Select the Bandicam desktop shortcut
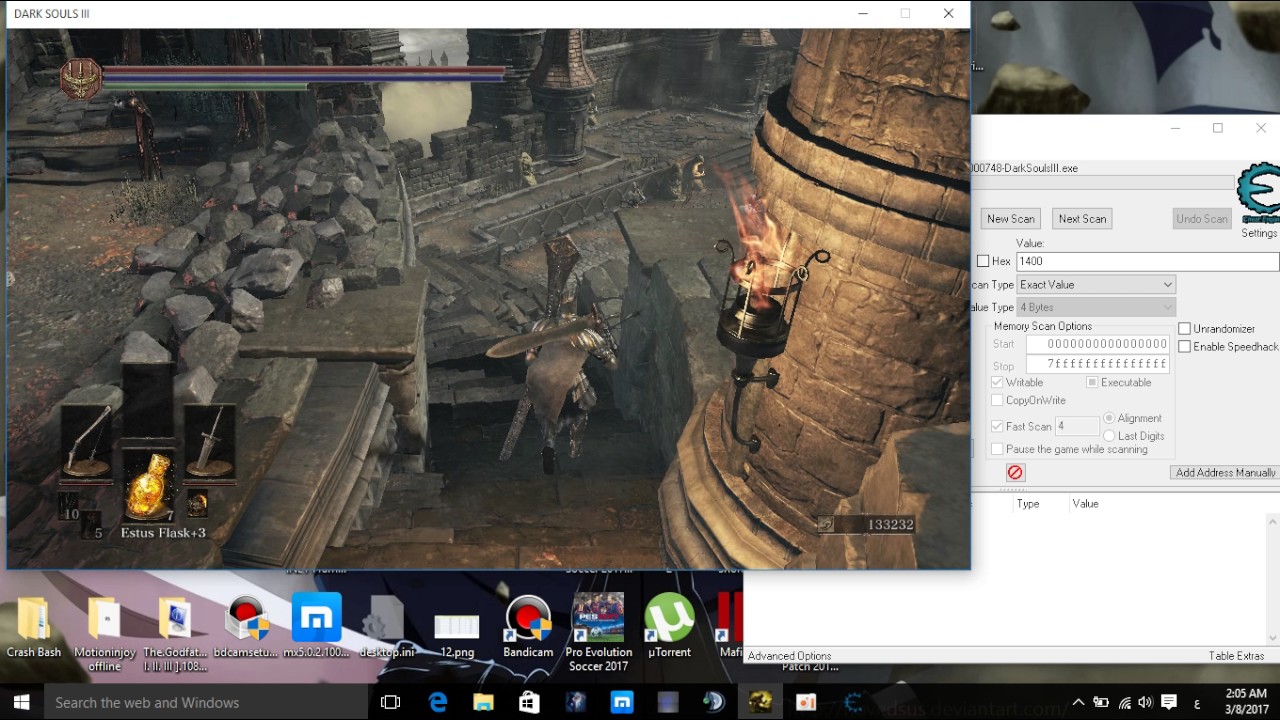Image resolution: width=1280 pixels, height=720 pixels. (x=528, y=627)
